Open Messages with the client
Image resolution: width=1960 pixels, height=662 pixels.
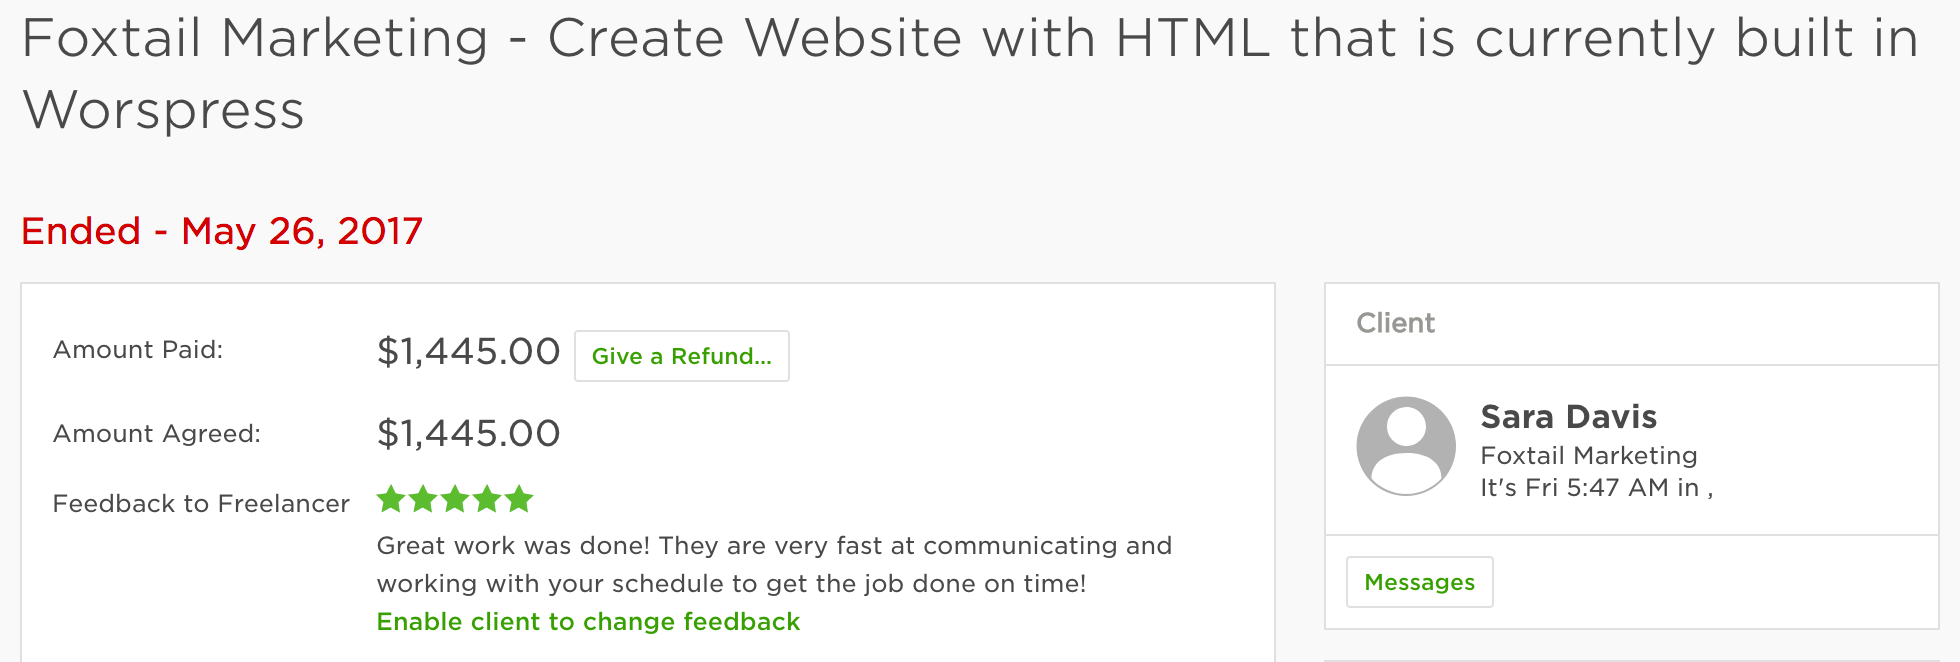point(1419,582)
